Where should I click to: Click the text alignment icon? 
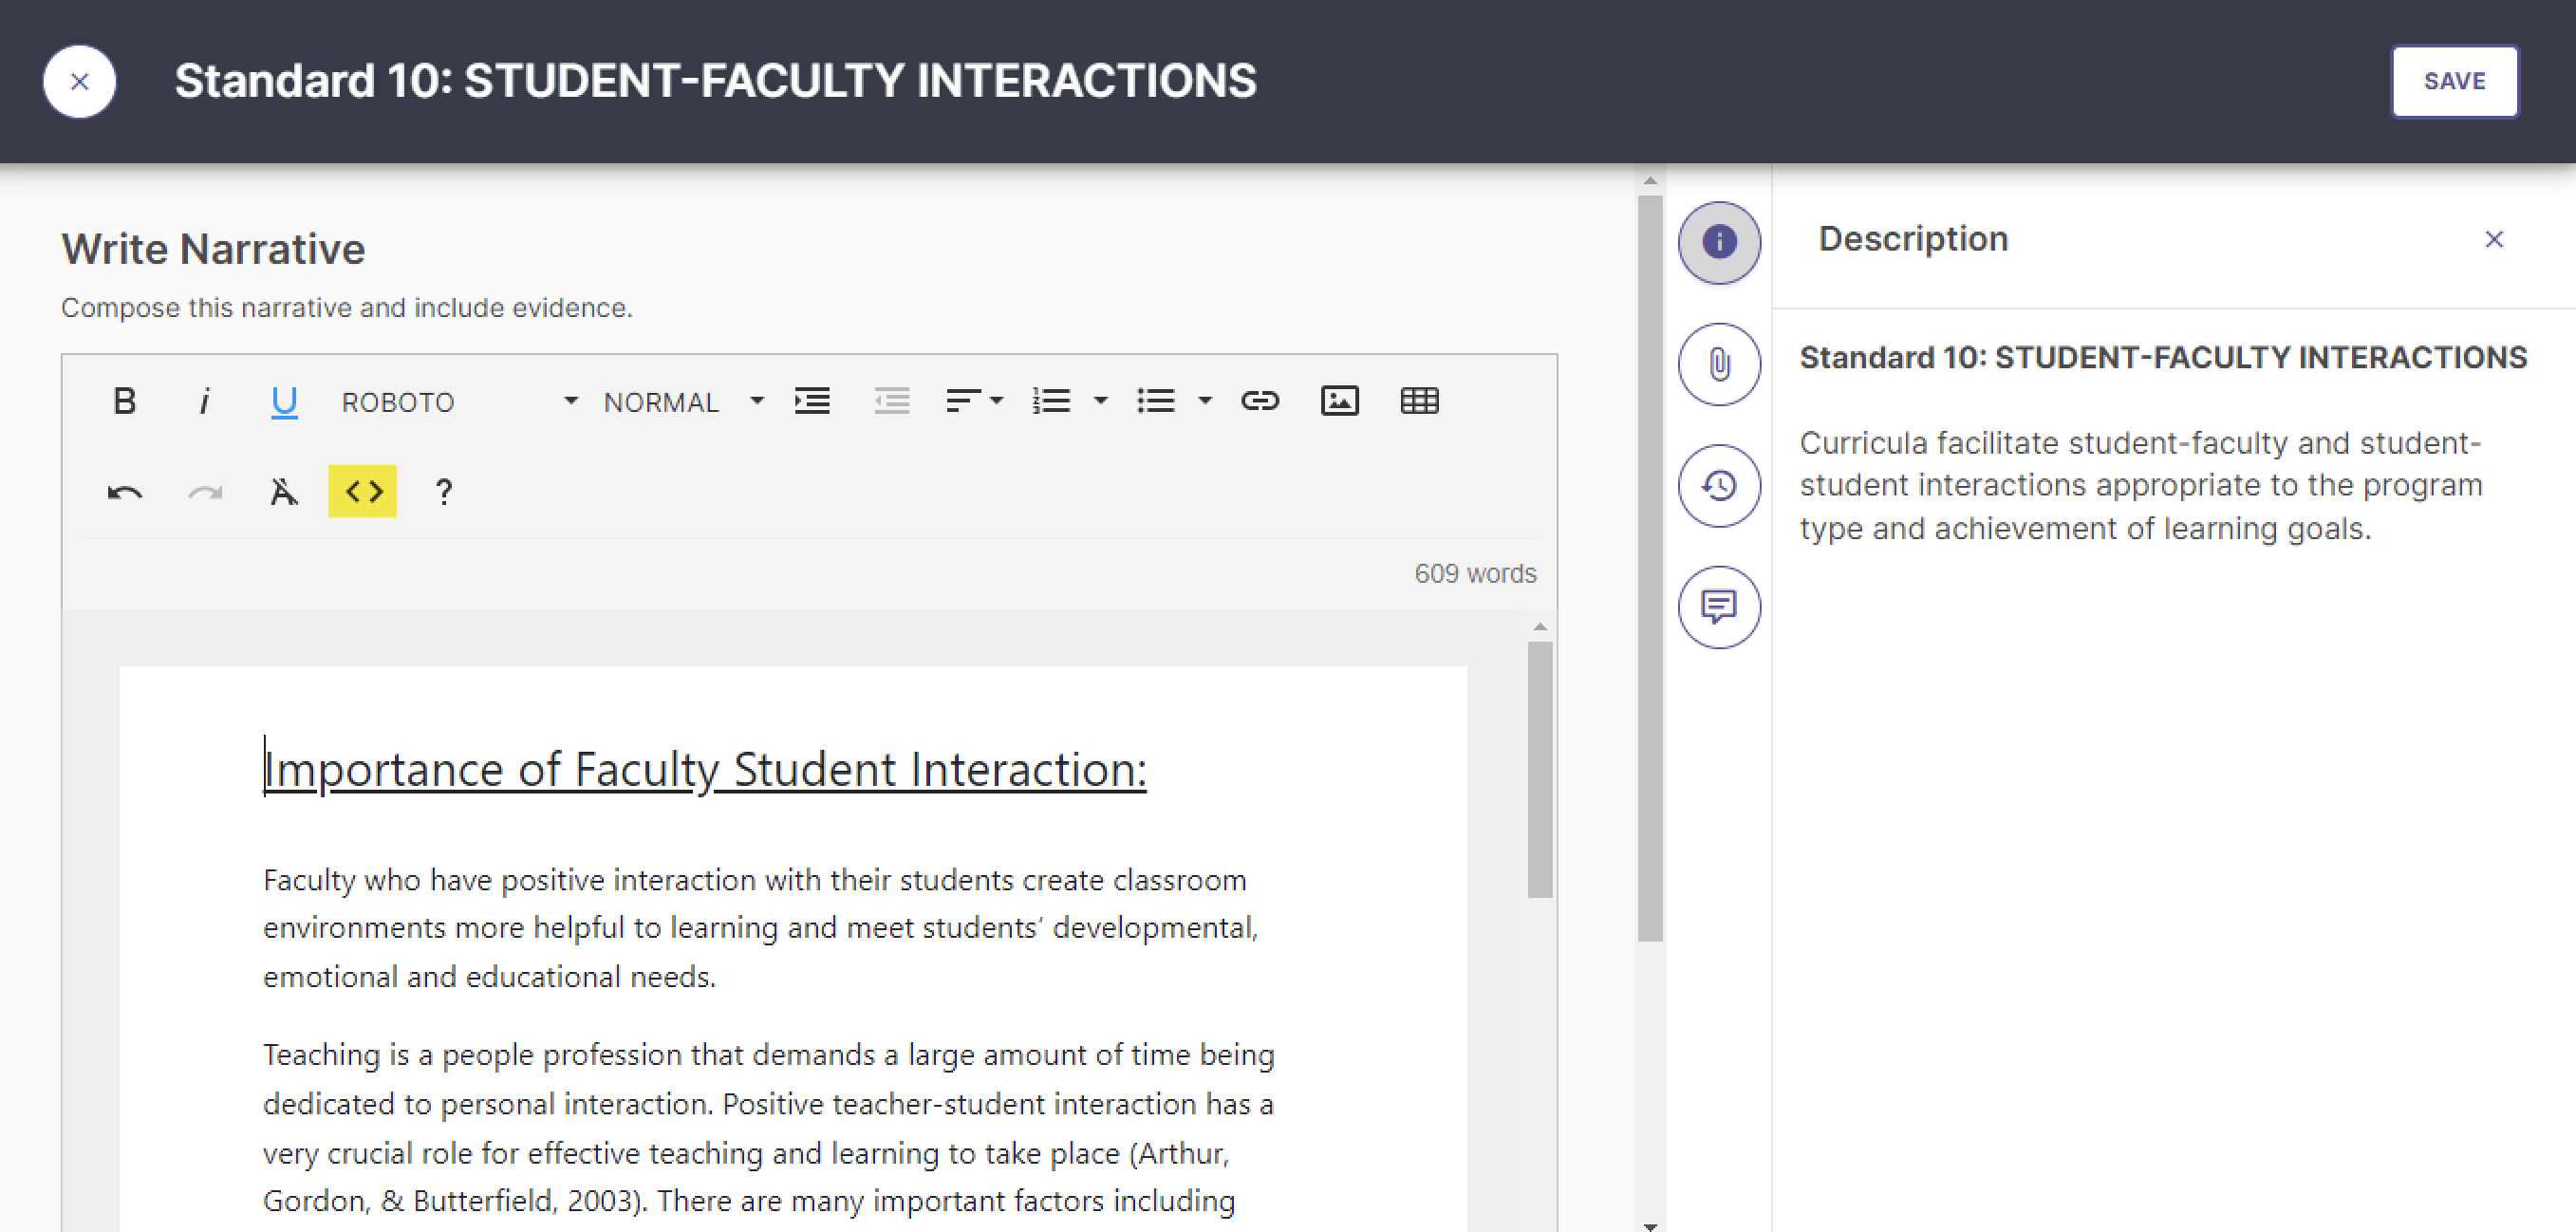[x=962, y=401]
